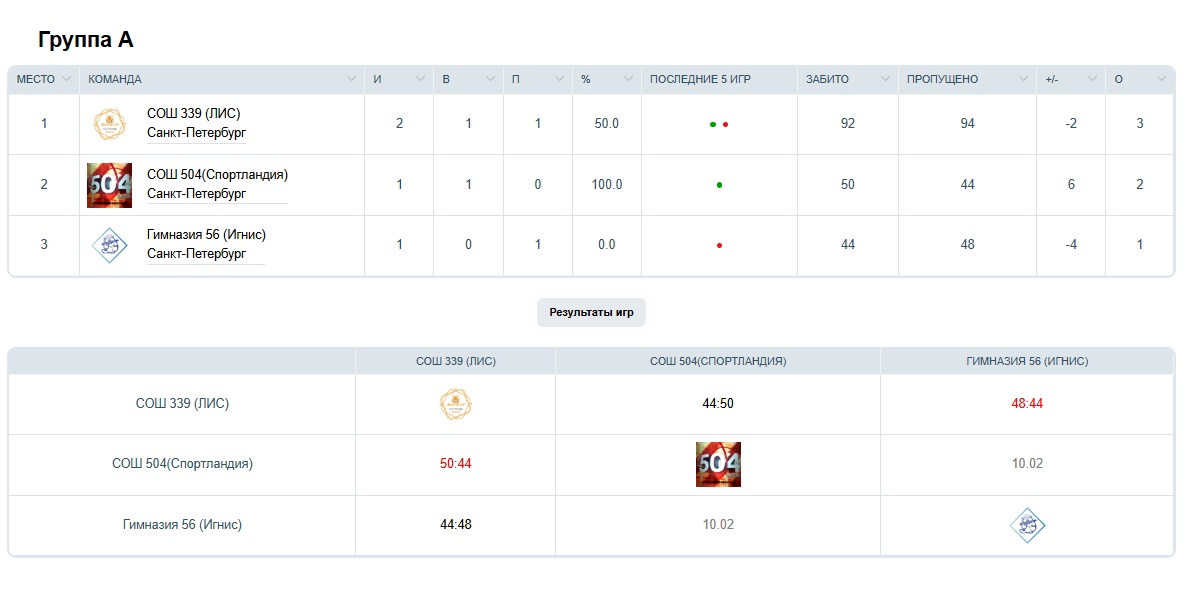The height and width of the screenshot is (592, 1192).
Task: Click the +/- column header
Action: click(1052, 79)
